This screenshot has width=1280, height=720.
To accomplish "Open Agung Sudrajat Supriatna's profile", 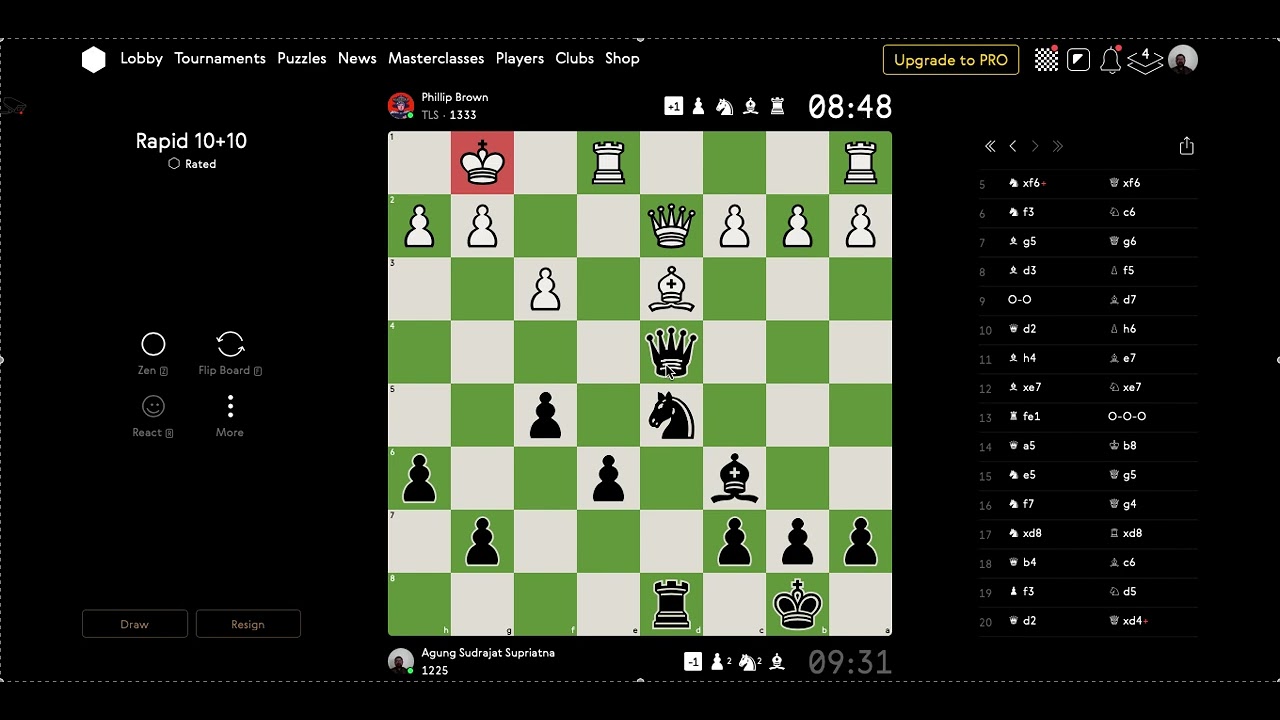I will point(488,652).
